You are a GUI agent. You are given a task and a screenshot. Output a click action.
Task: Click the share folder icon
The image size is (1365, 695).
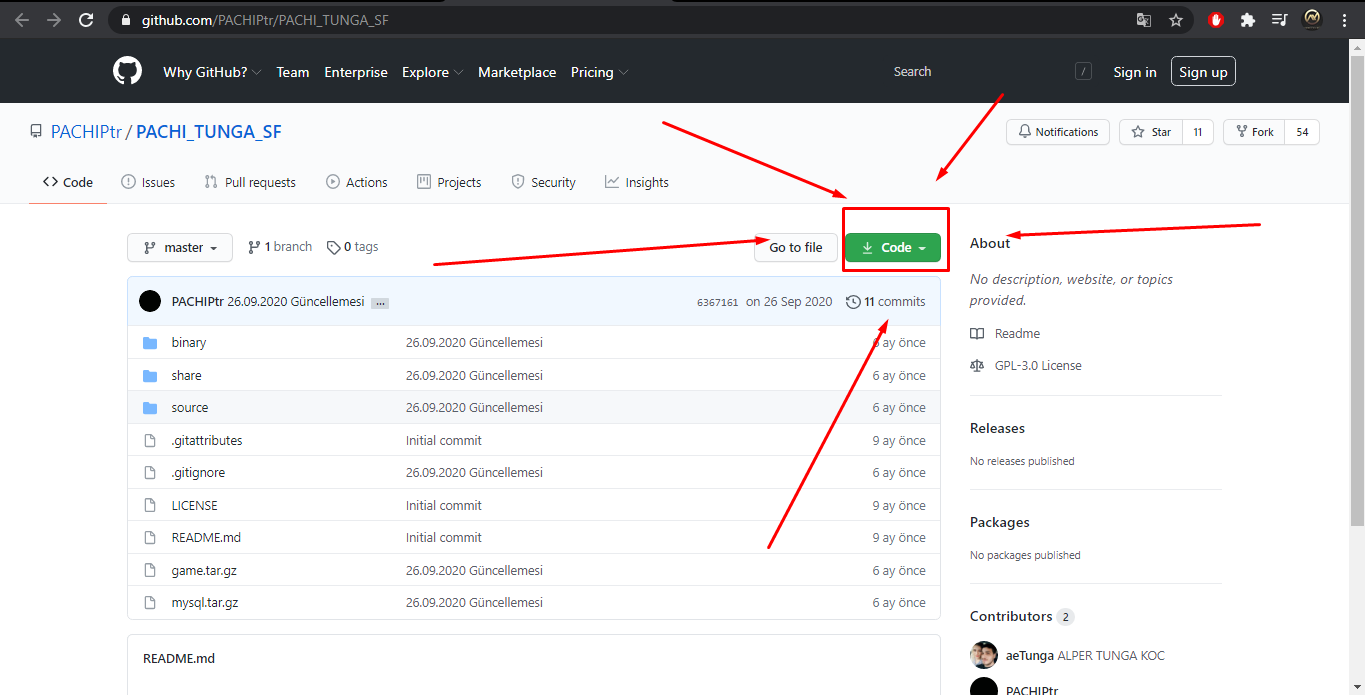[x=150, y=376]
